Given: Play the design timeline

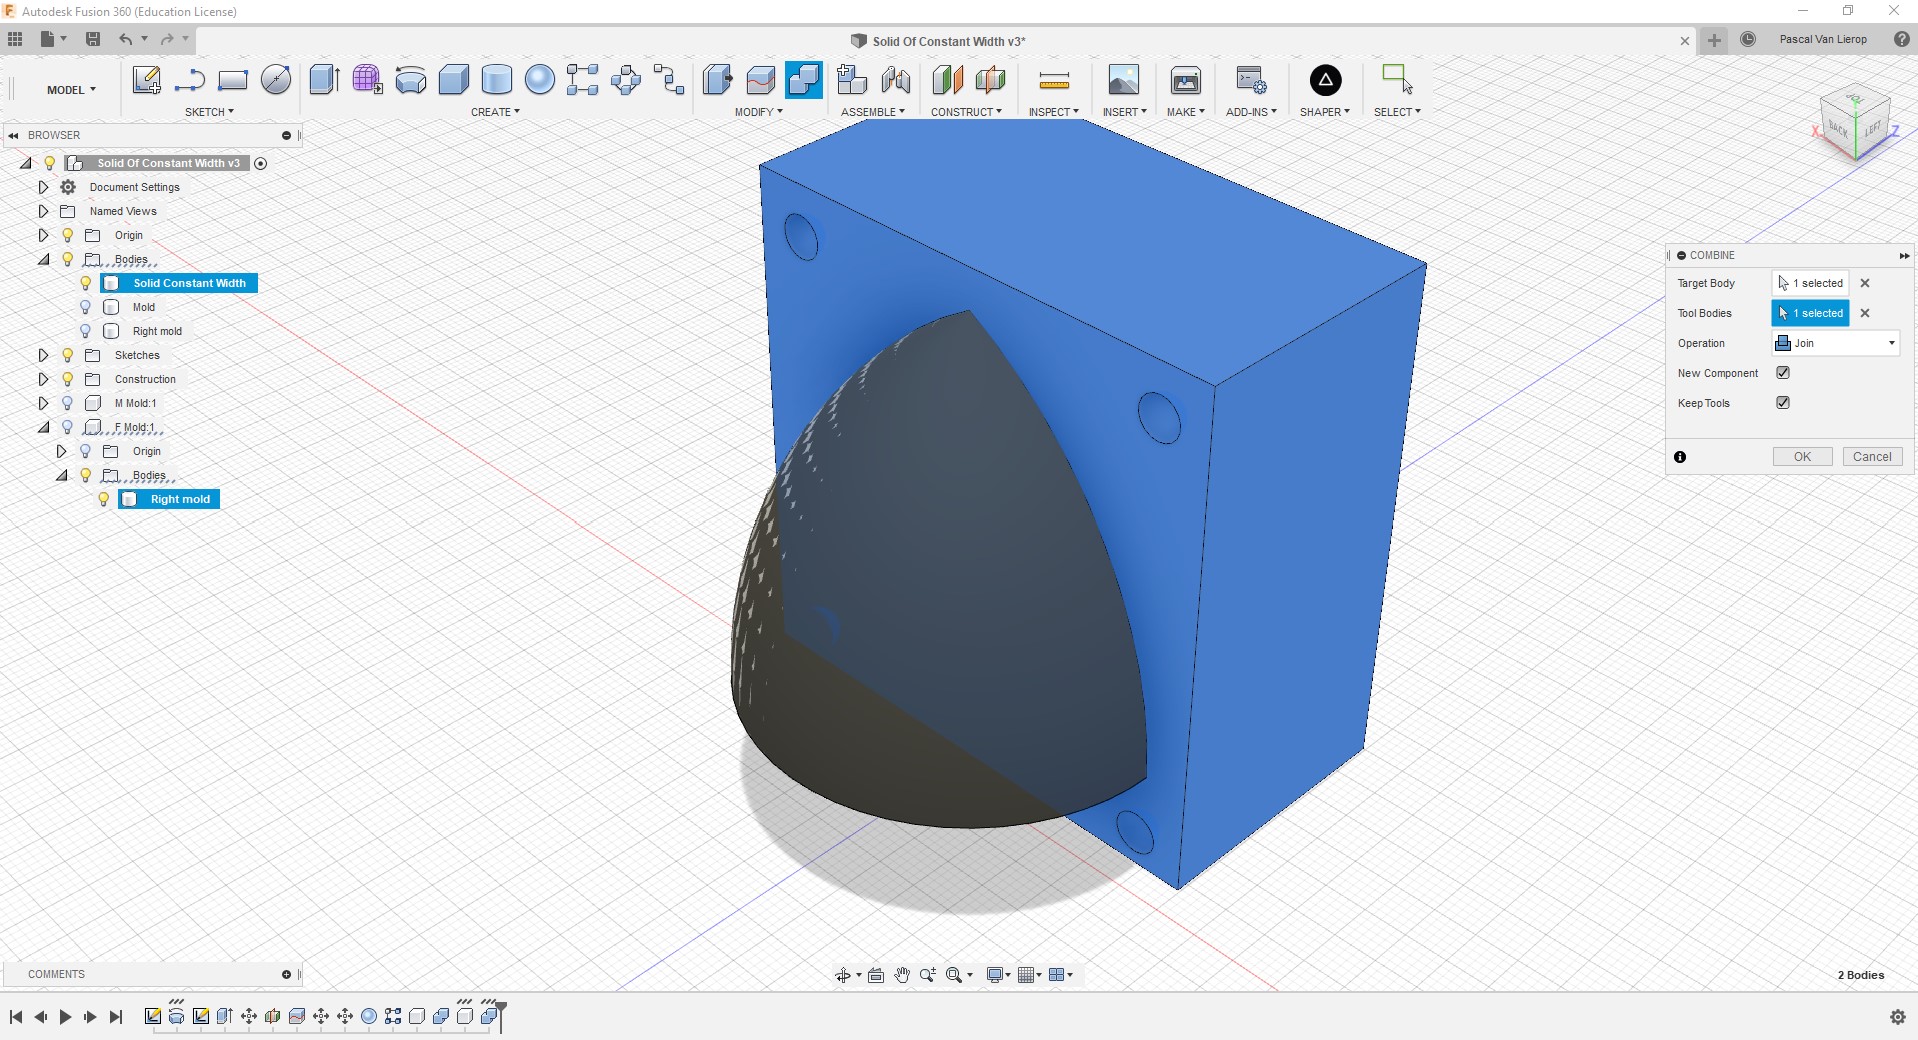Looking at the screenshot, I should click(x=65, y=1017).
